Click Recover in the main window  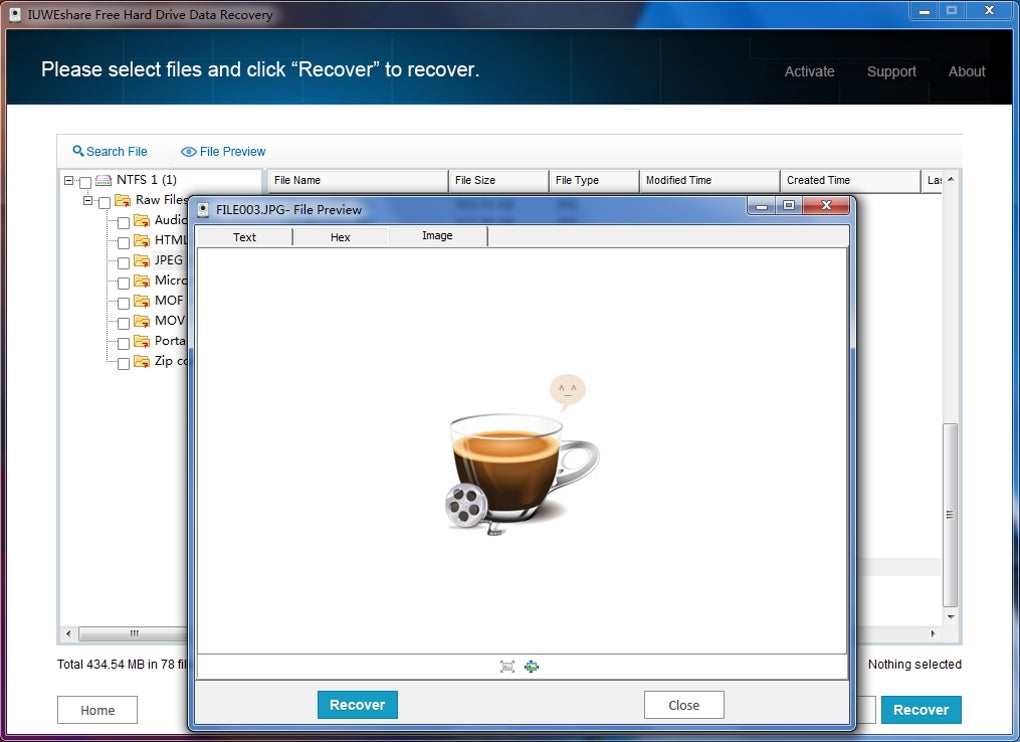click(x=921, y=710)
